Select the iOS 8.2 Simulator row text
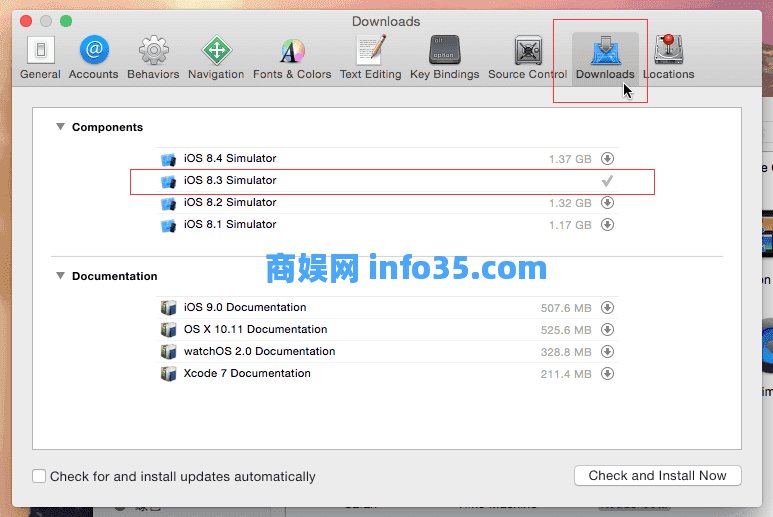This screenshot has height=517, width=773. click(230, 202)
